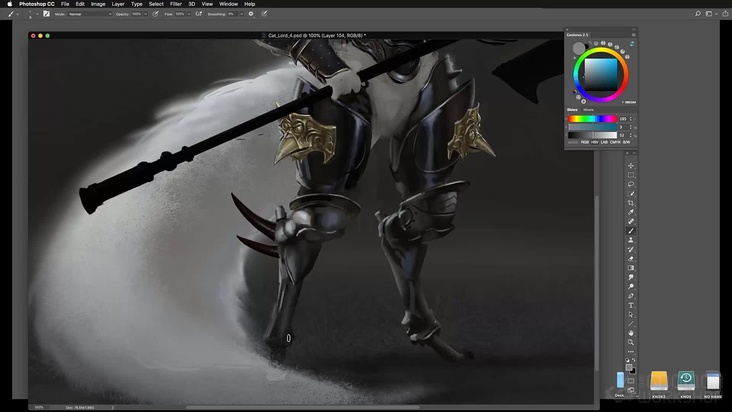Toggle airbrush-style build-up

pos(199,14)
